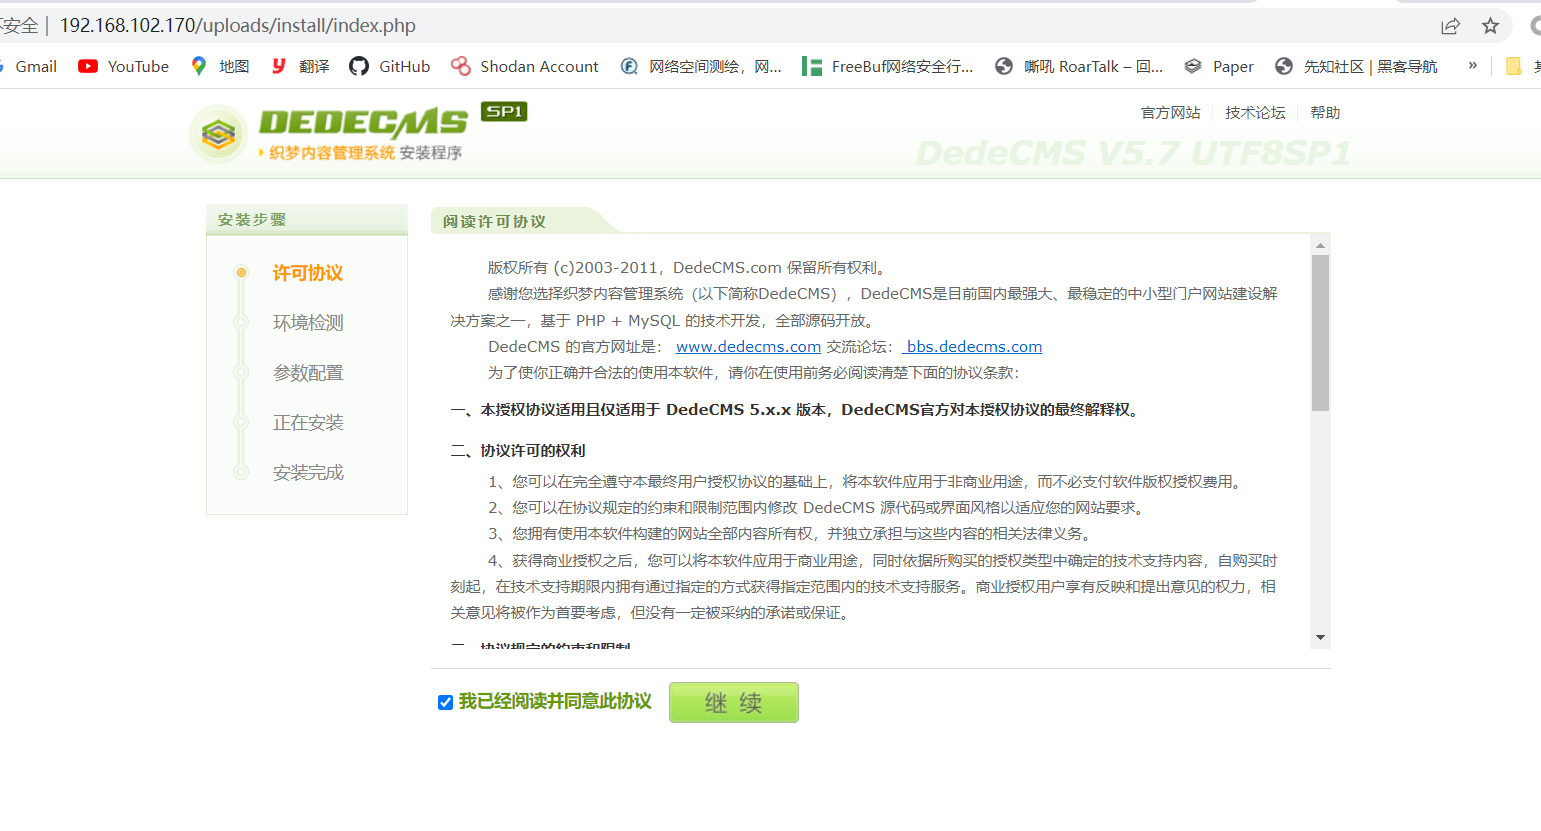1541x831 pixels.
Task: Open the GitHub bookmark icon
Action: 359,66
